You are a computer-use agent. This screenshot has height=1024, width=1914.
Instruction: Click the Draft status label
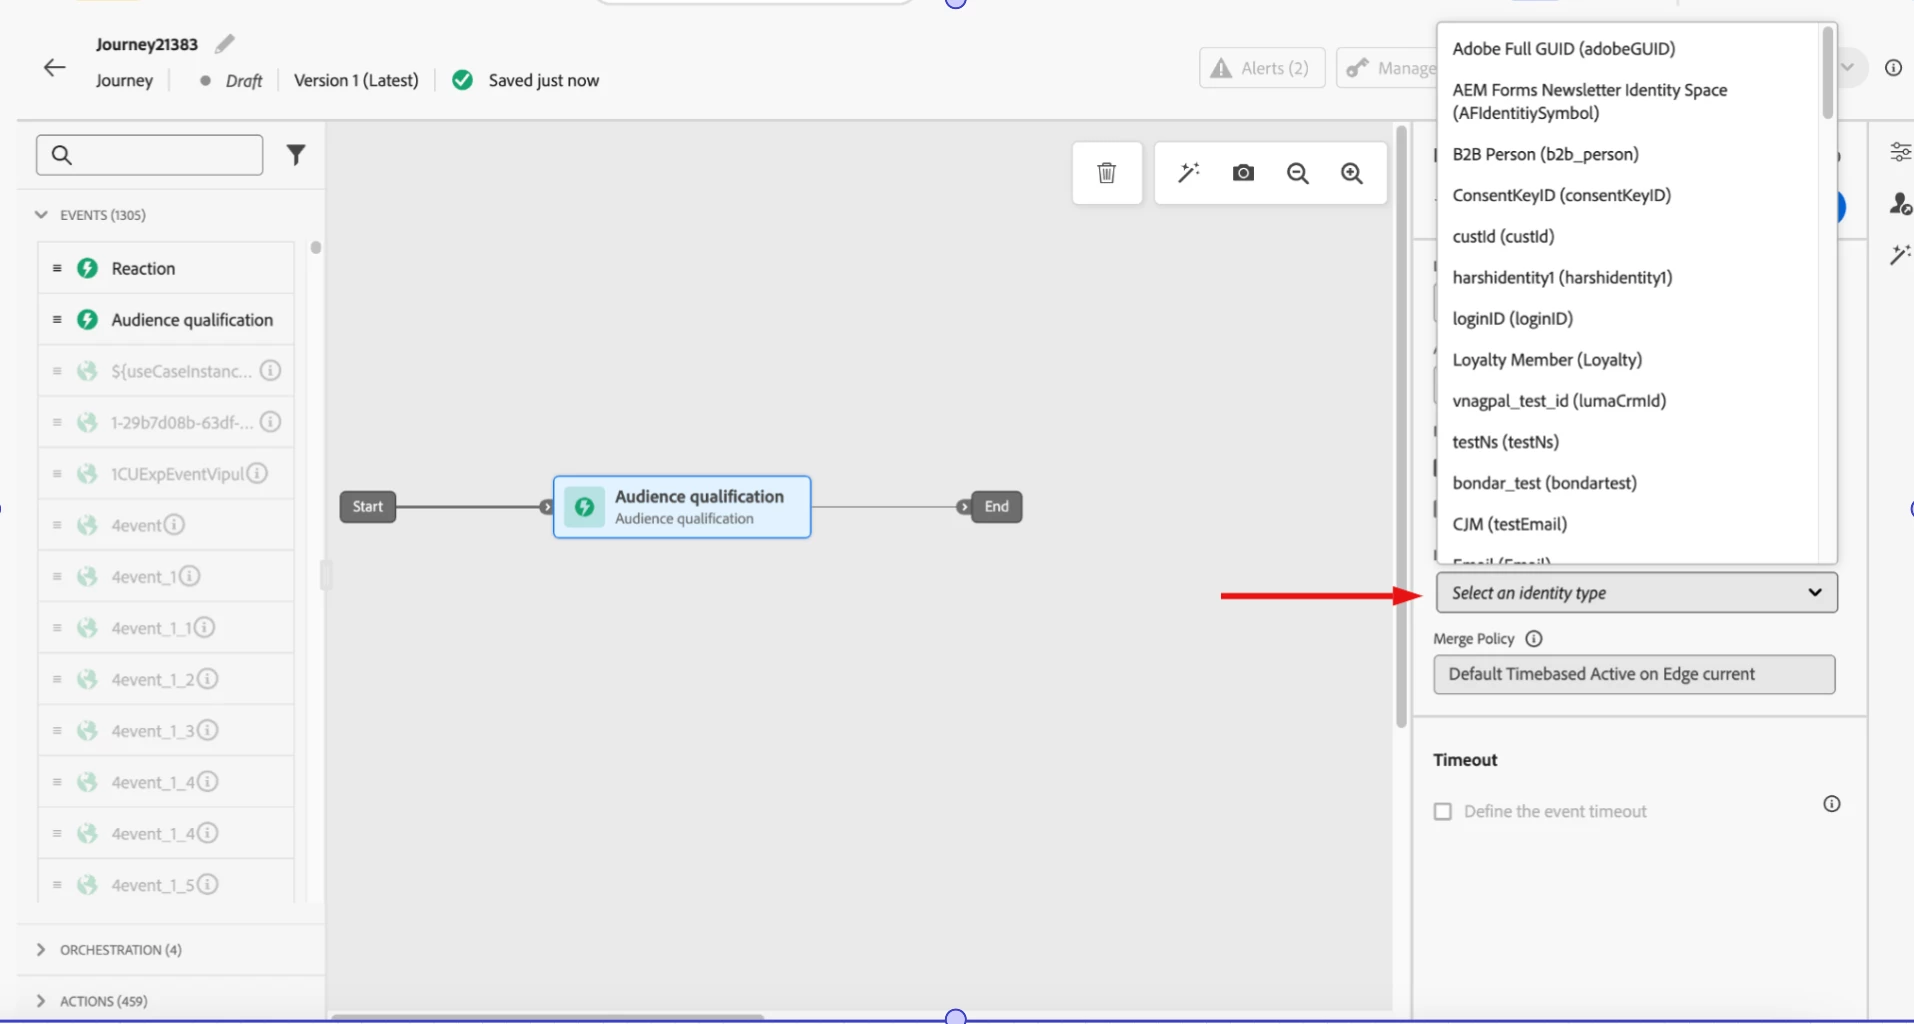pyautogui.click(x=244, y=81)
